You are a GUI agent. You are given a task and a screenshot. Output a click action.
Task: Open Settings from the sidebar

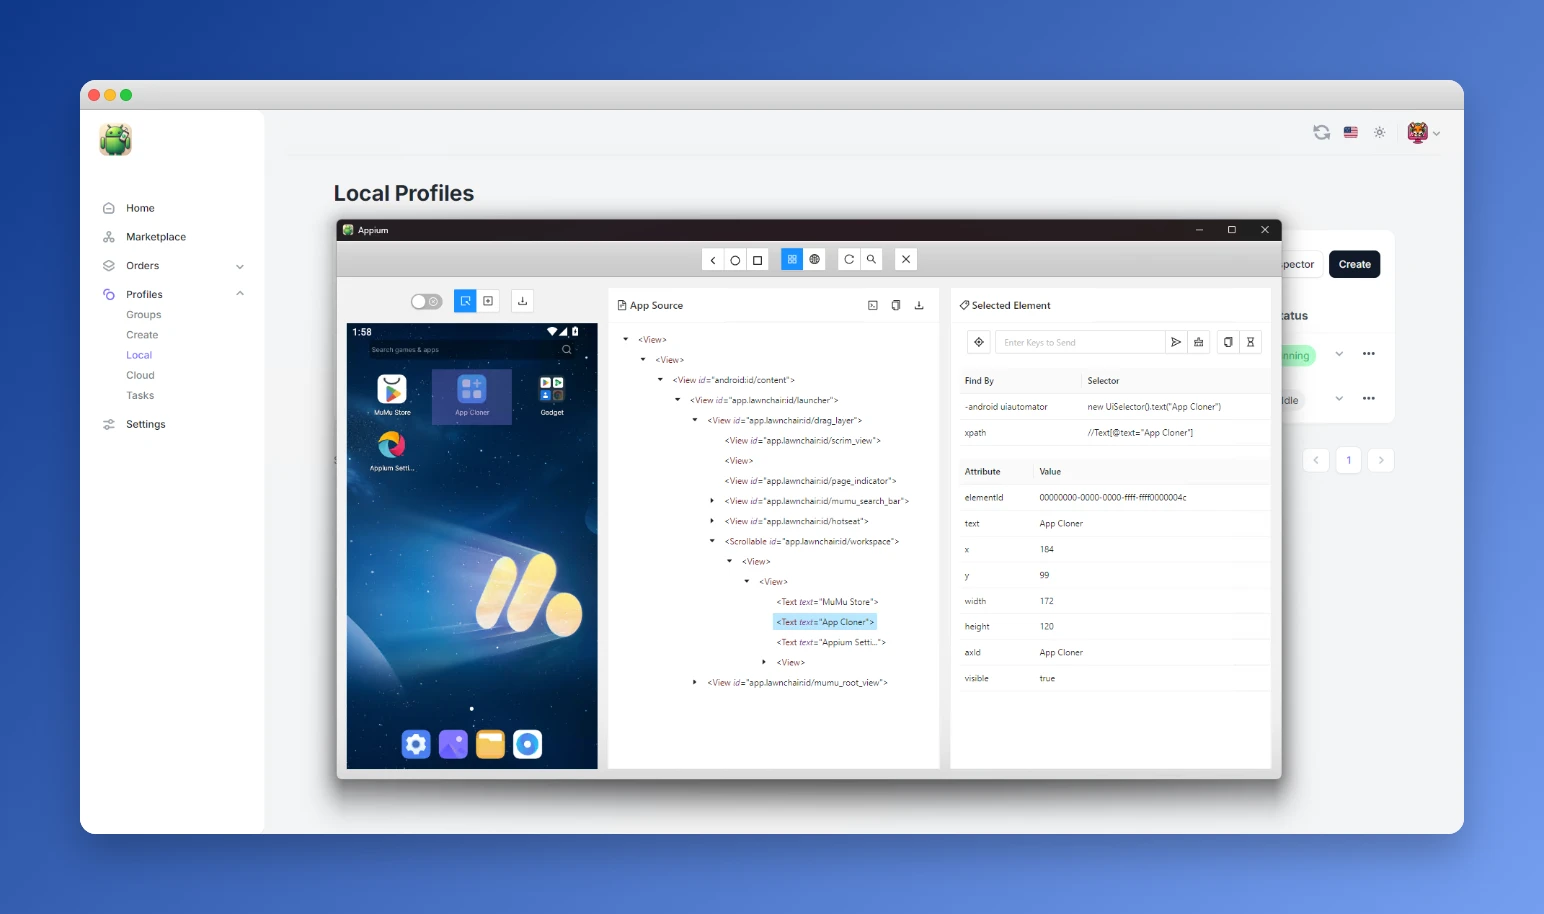[x=145, y=424]
